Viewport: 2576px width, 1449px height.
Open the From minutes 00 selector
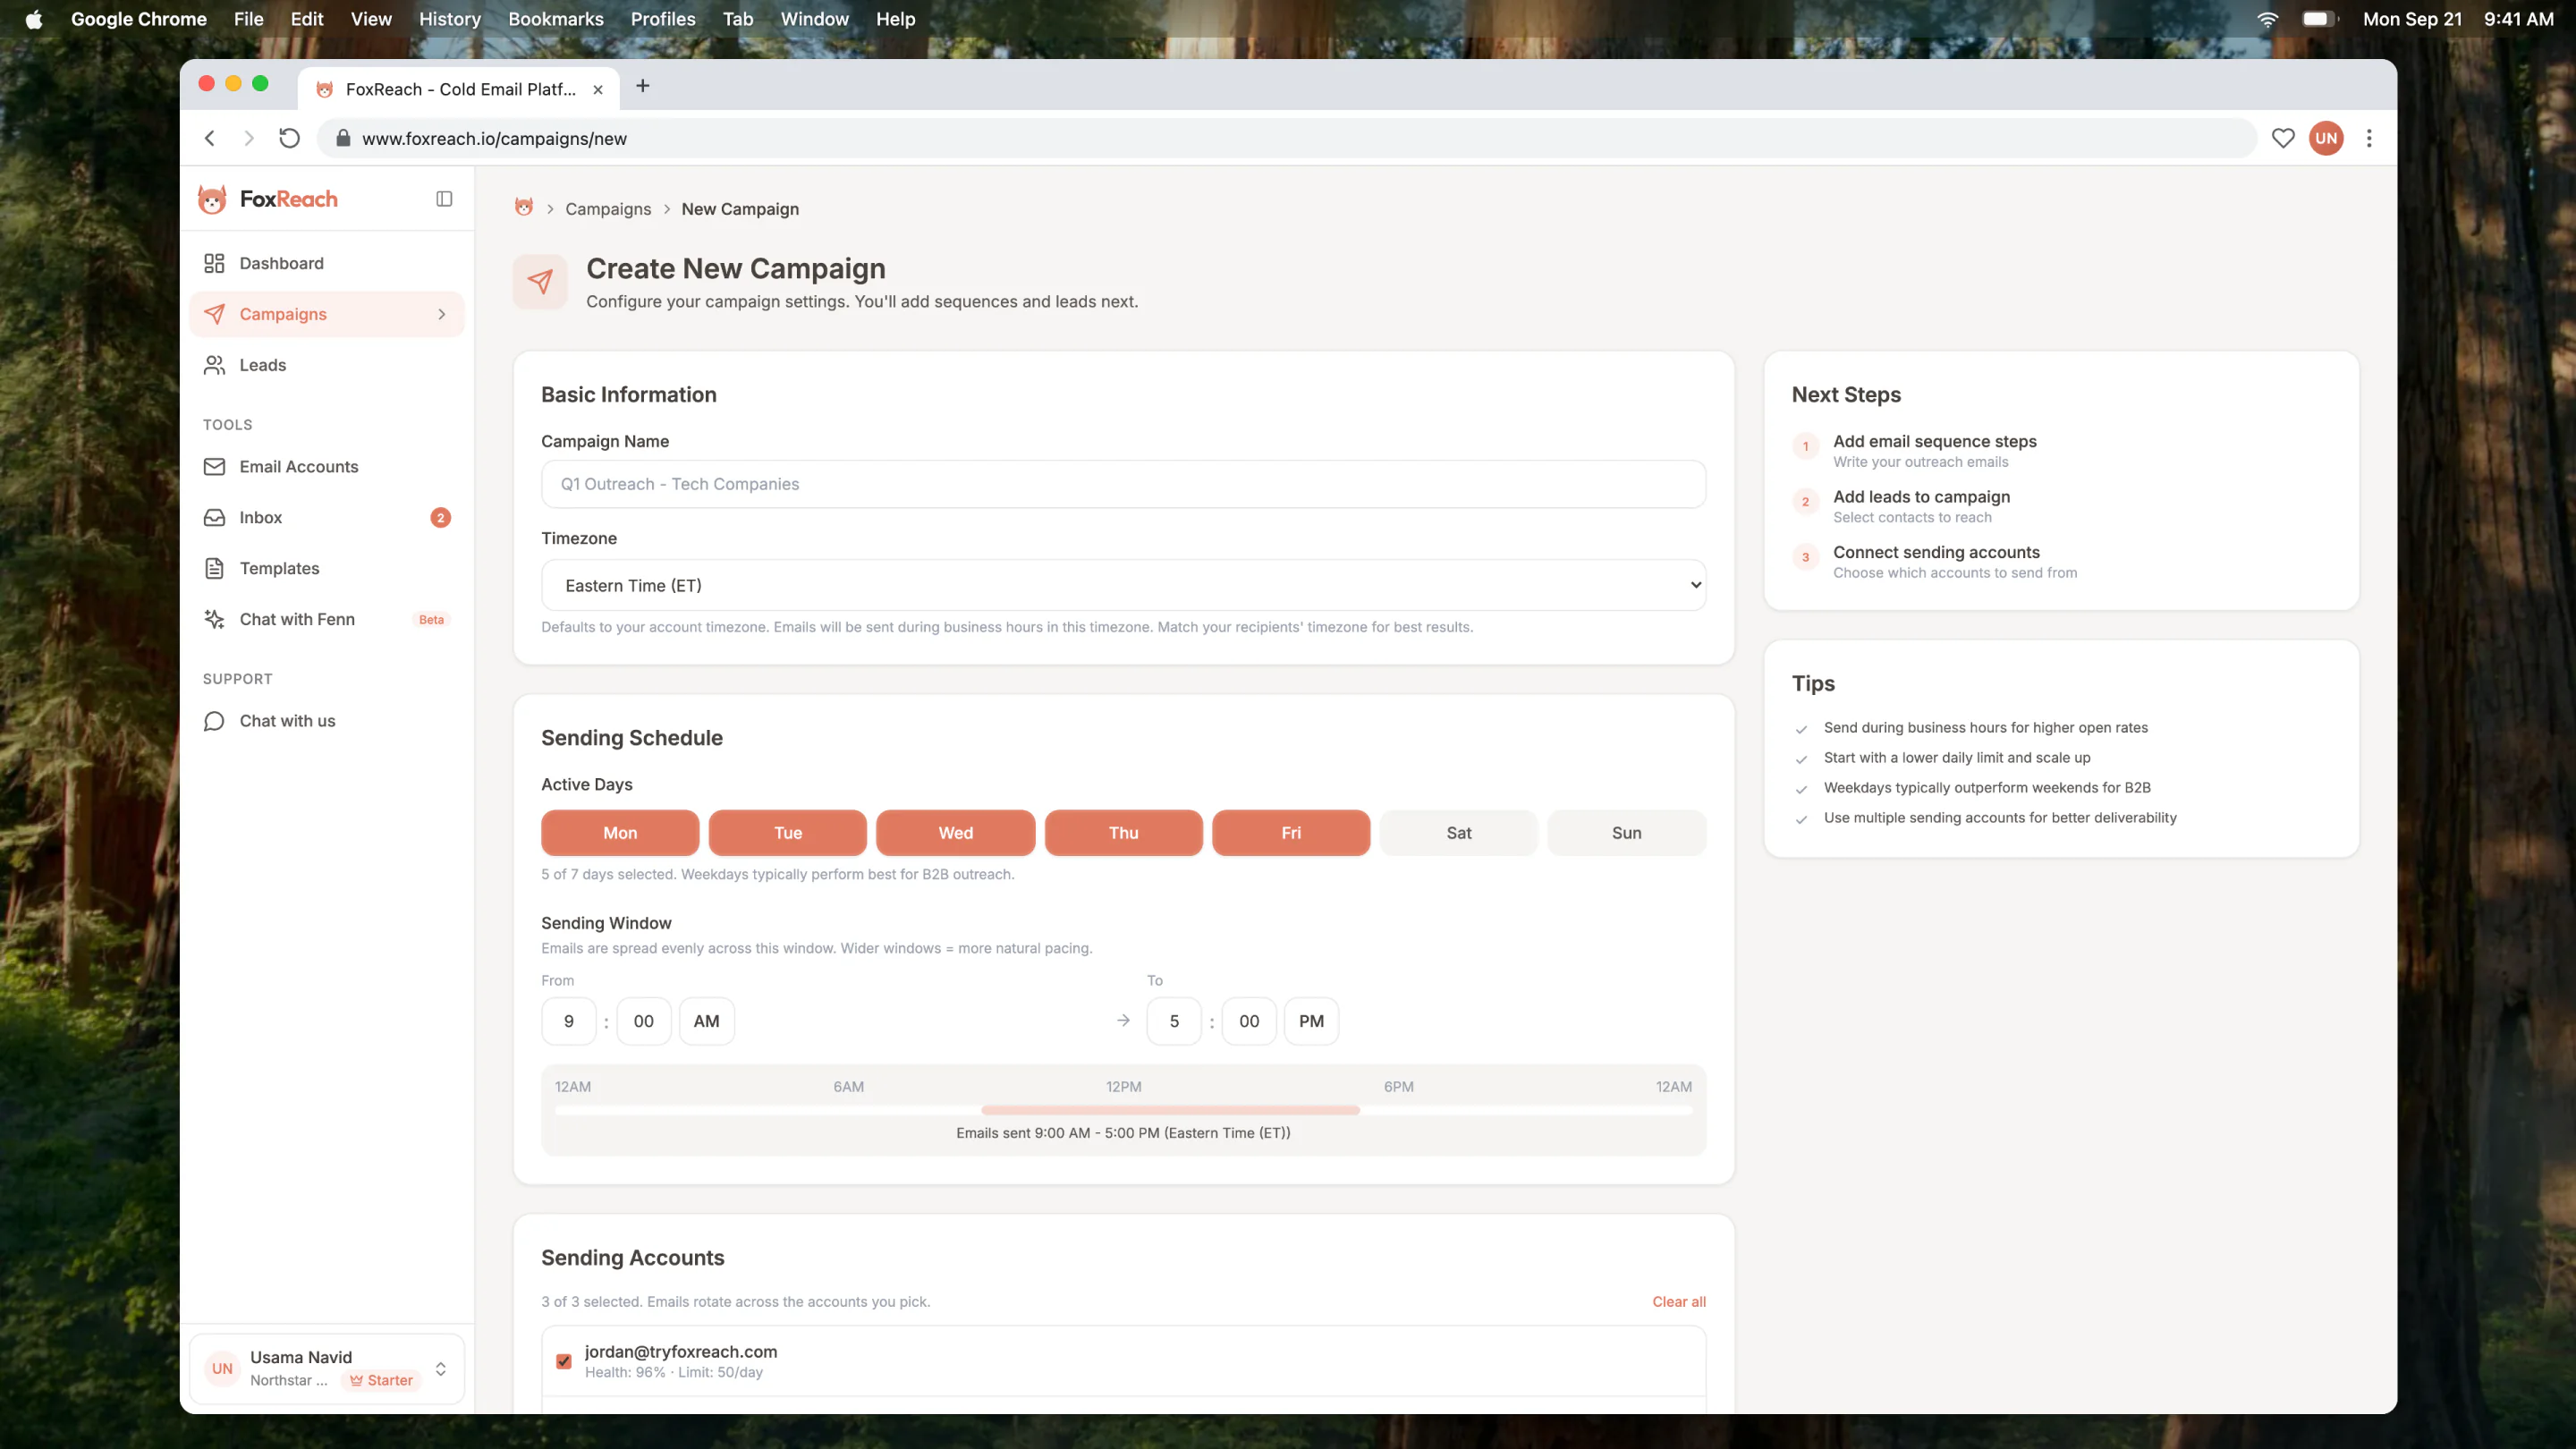pyautogui.click(x=644, y=1021)
